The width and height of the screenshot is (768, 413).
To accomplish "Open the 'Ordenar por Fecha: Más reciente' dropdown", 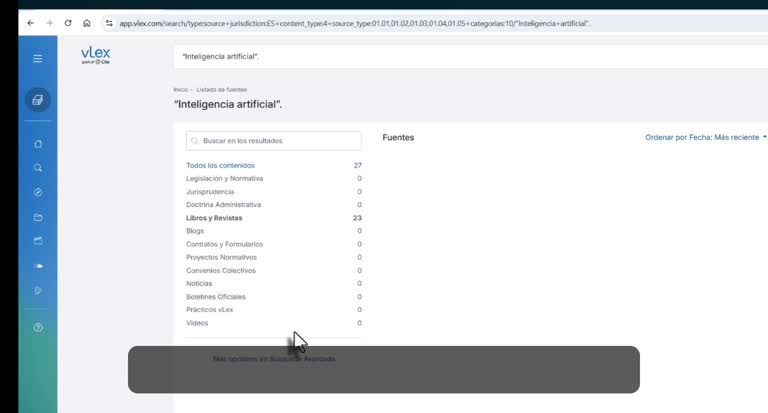I will (705, 138).
